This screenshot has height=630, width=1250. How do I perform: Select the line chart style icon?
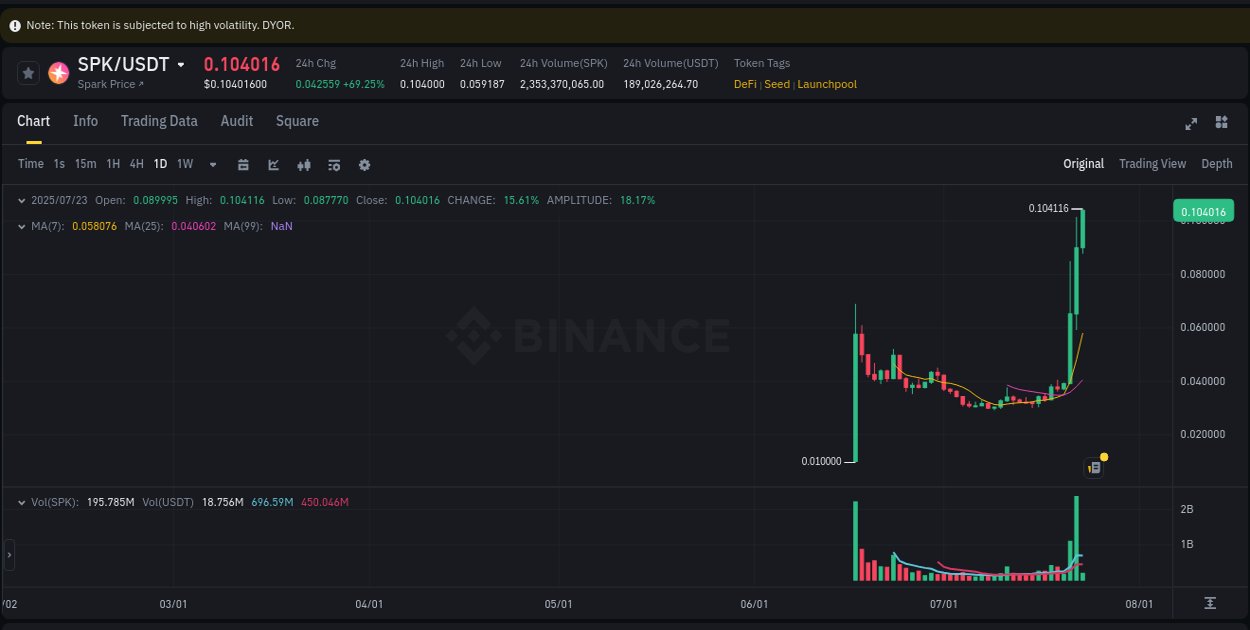[x=273, y=164]
